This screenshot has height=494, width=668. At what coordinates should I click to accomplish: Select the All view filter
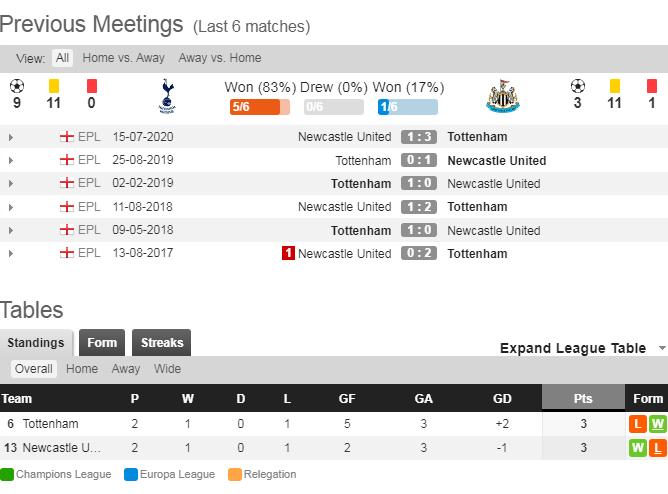(62, 58)
